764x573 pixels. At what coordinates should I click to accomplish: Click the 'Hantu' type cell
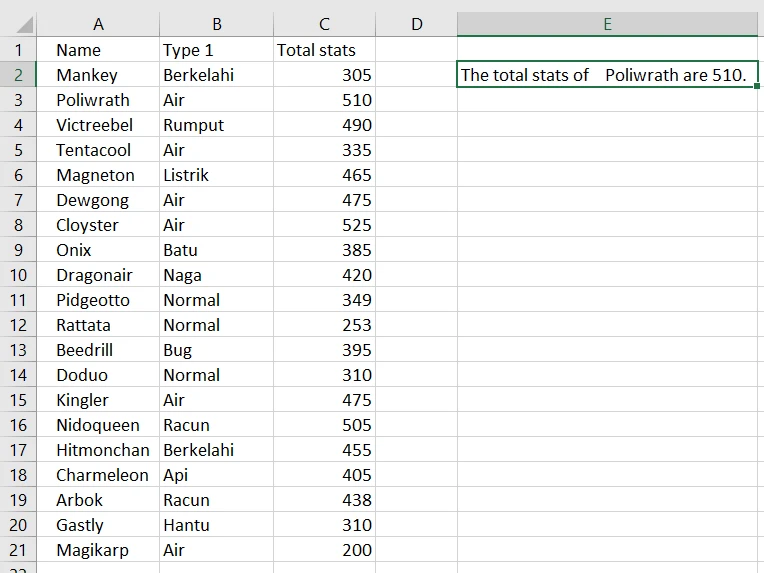coord(216,525)
